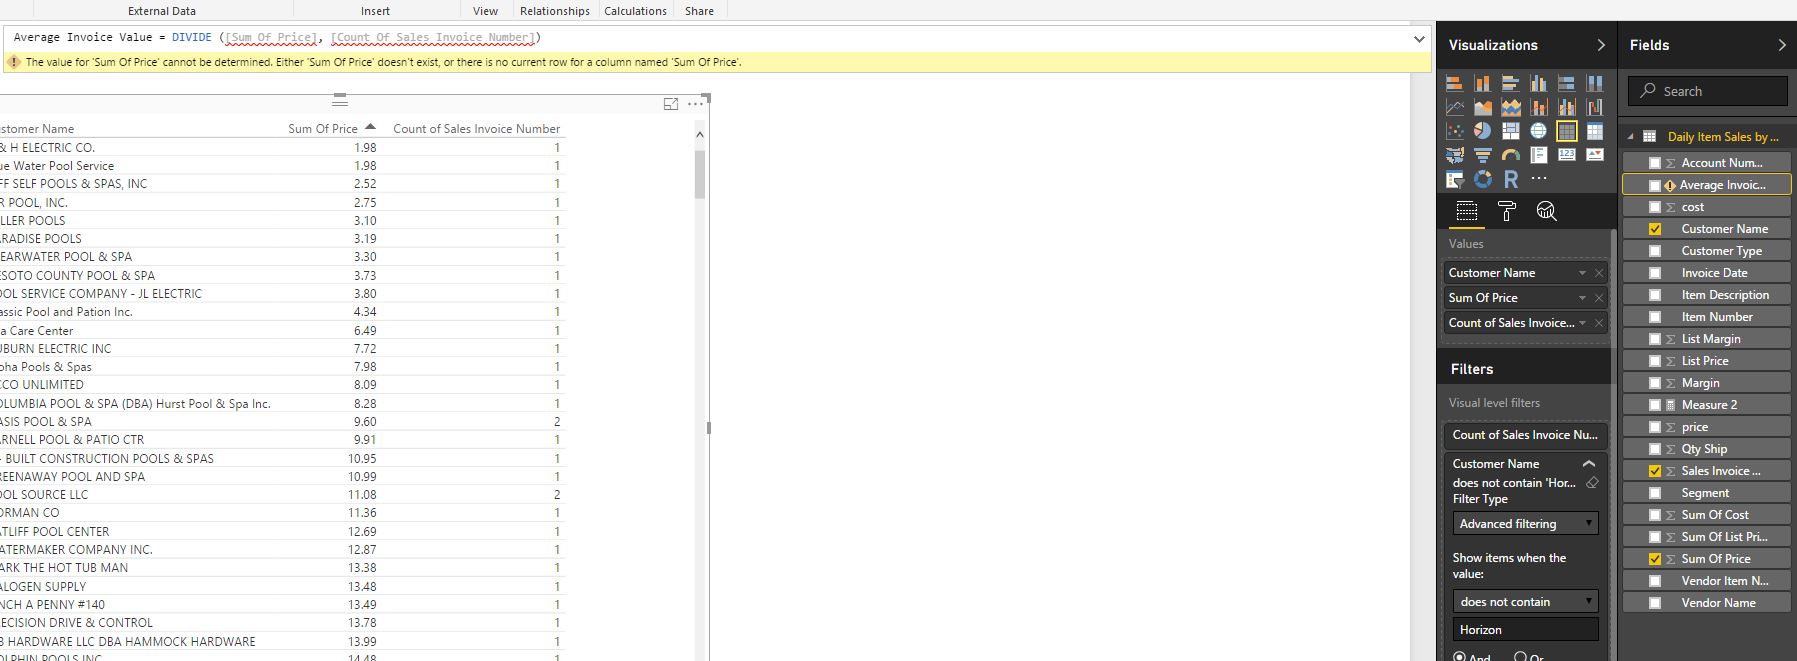Select the Slicer visualization
This screenshot has width=1797, height=661.
[x=1455, y=179]
